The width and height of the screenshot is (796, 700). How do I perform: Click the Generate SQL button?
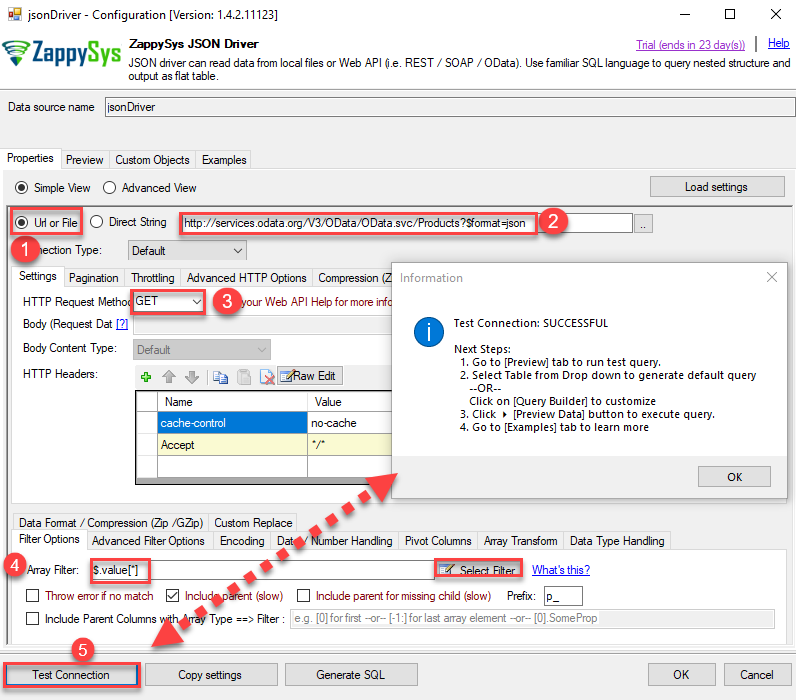350,675
